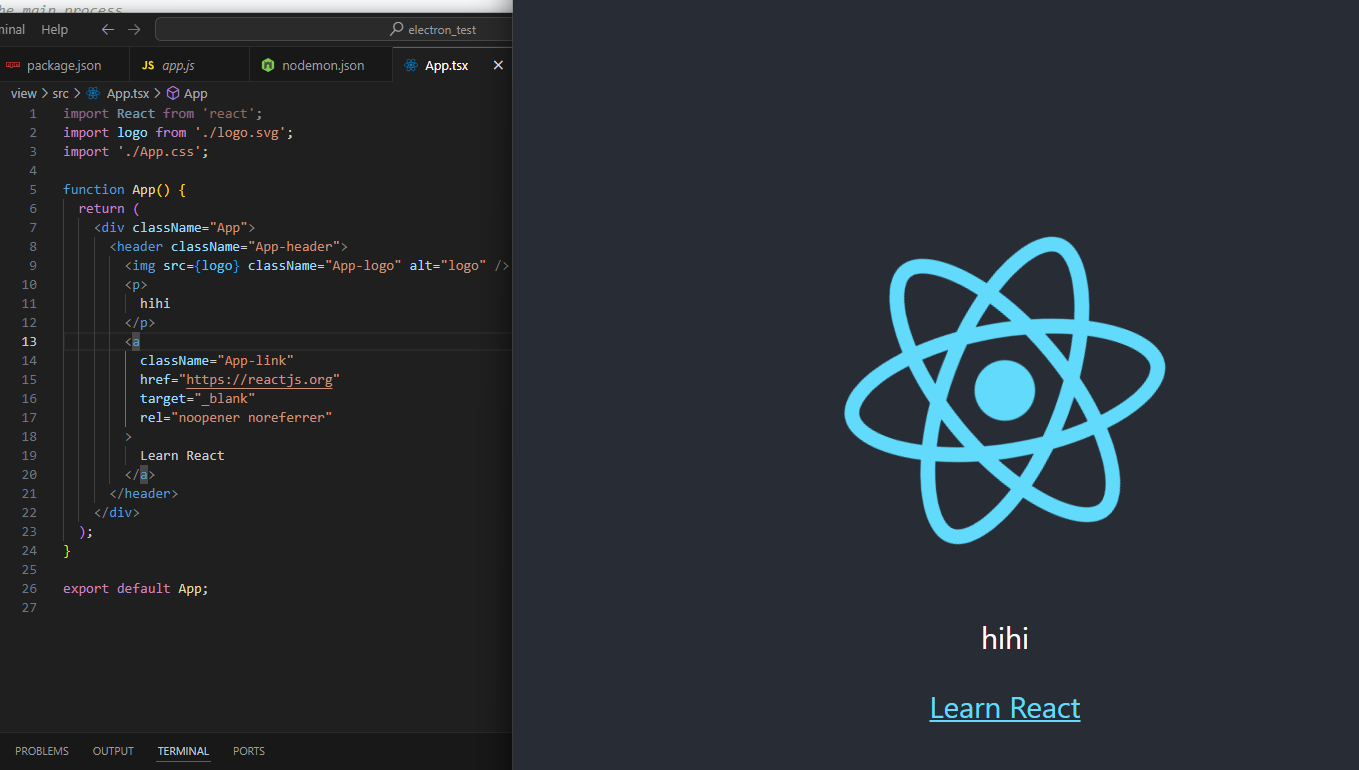Click the hihi text in app preview
This screenshot has width=1359, height=770.
[1005, 638]
